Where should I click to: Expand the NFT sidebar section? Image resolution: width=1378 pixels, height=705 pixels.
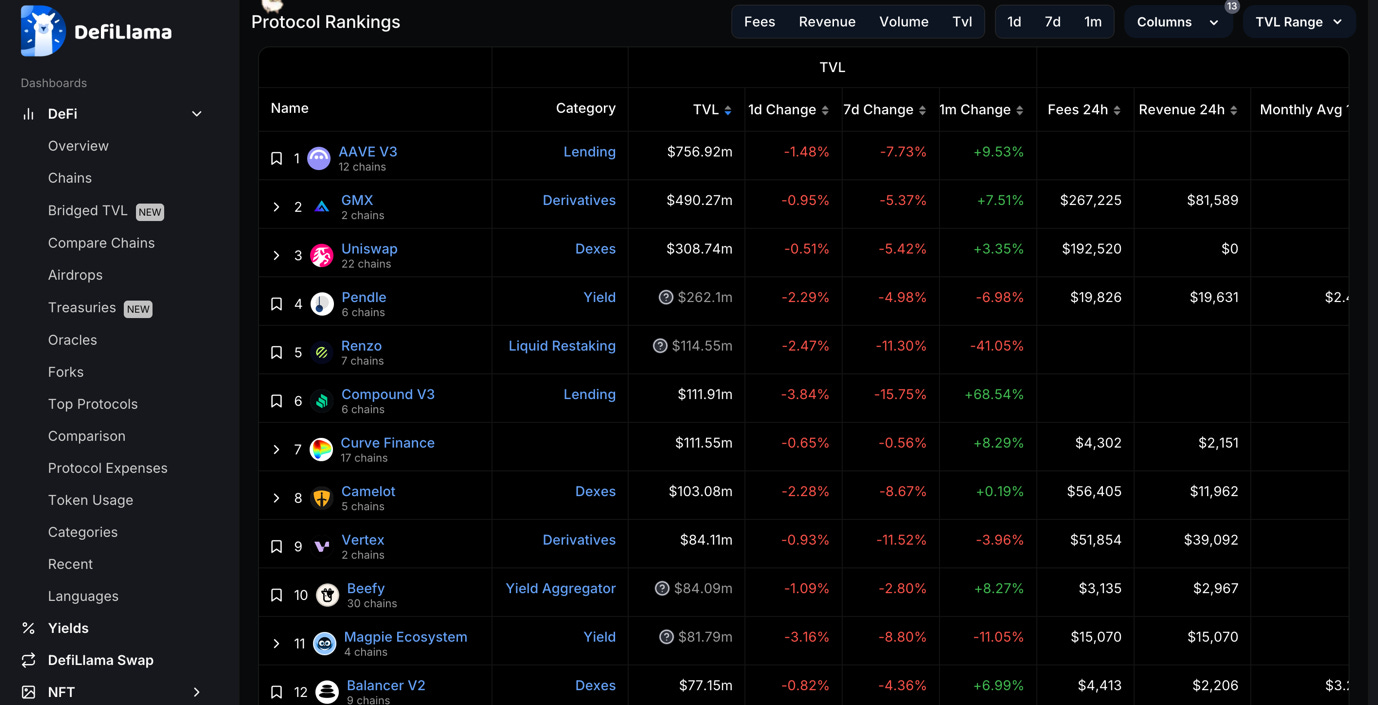tap(197, 692)
